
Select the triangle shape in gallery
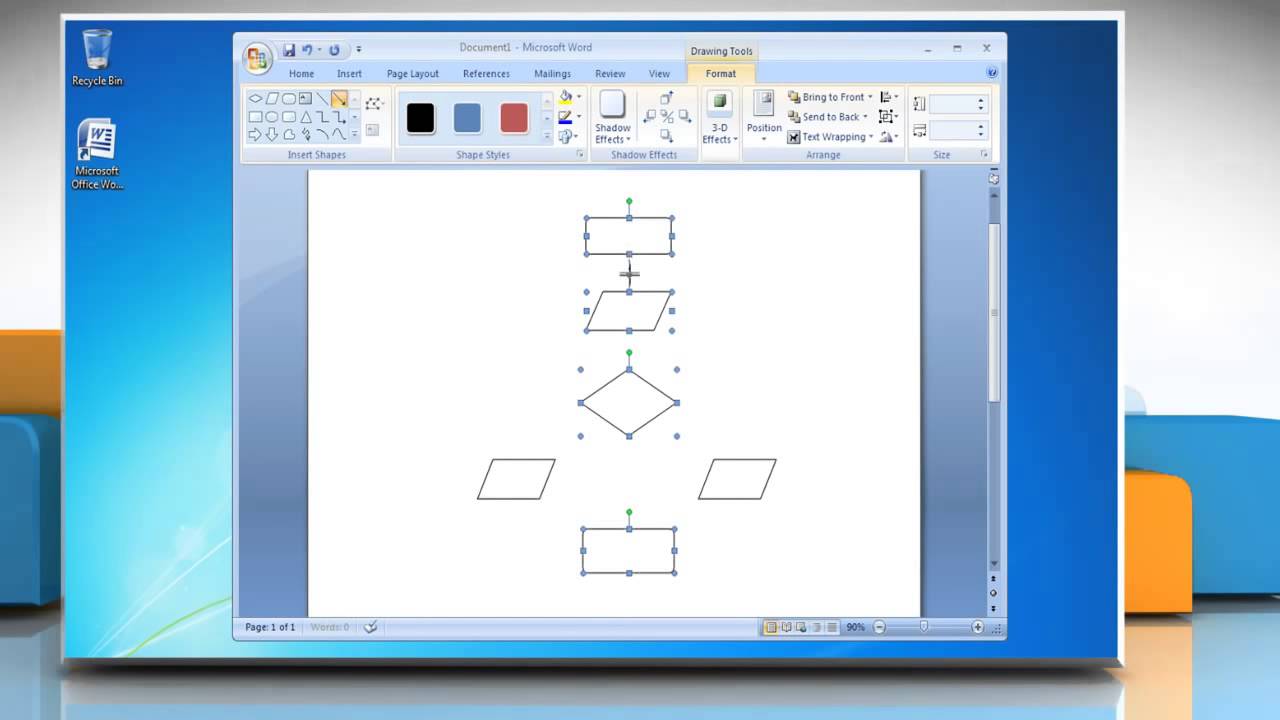pyautogui.click(x=306, y=117)
